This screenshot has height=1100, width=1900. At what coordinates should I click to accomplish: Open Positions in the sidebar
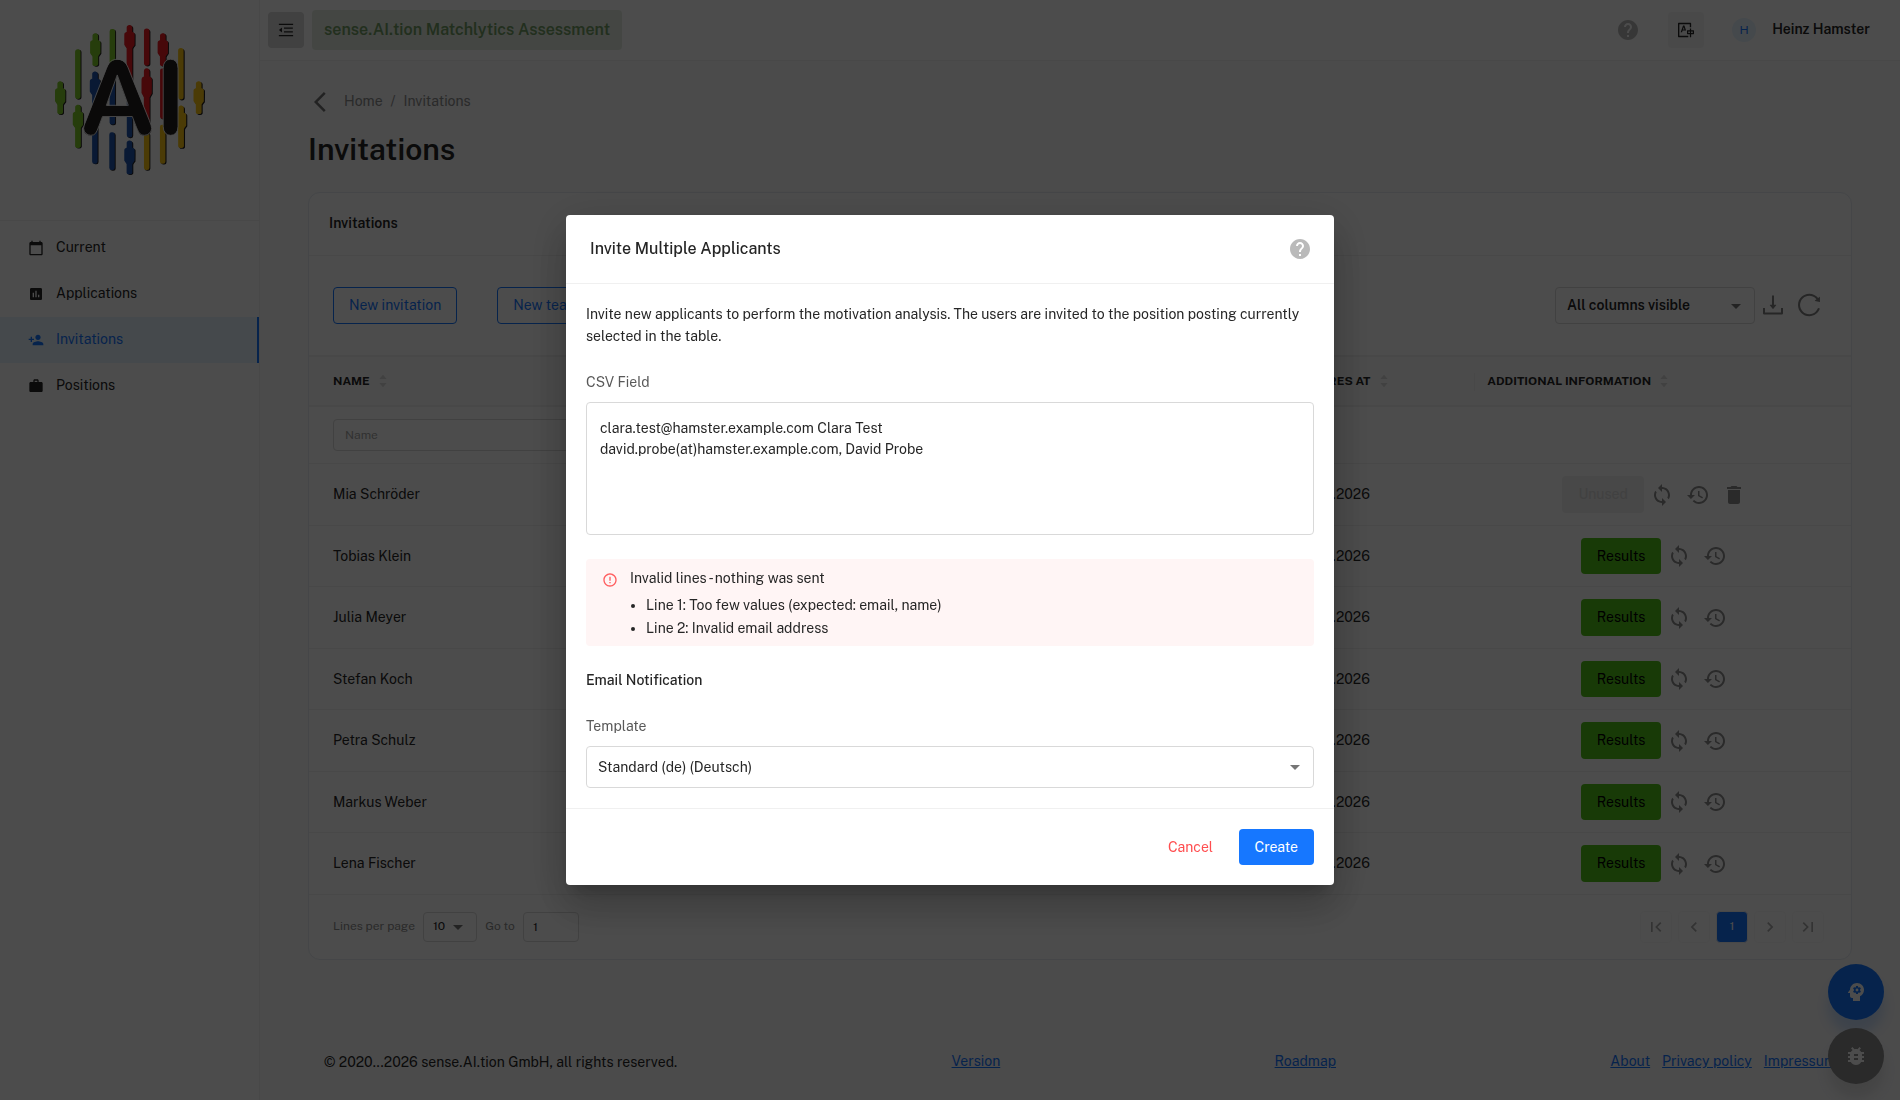tap(129, 385)
